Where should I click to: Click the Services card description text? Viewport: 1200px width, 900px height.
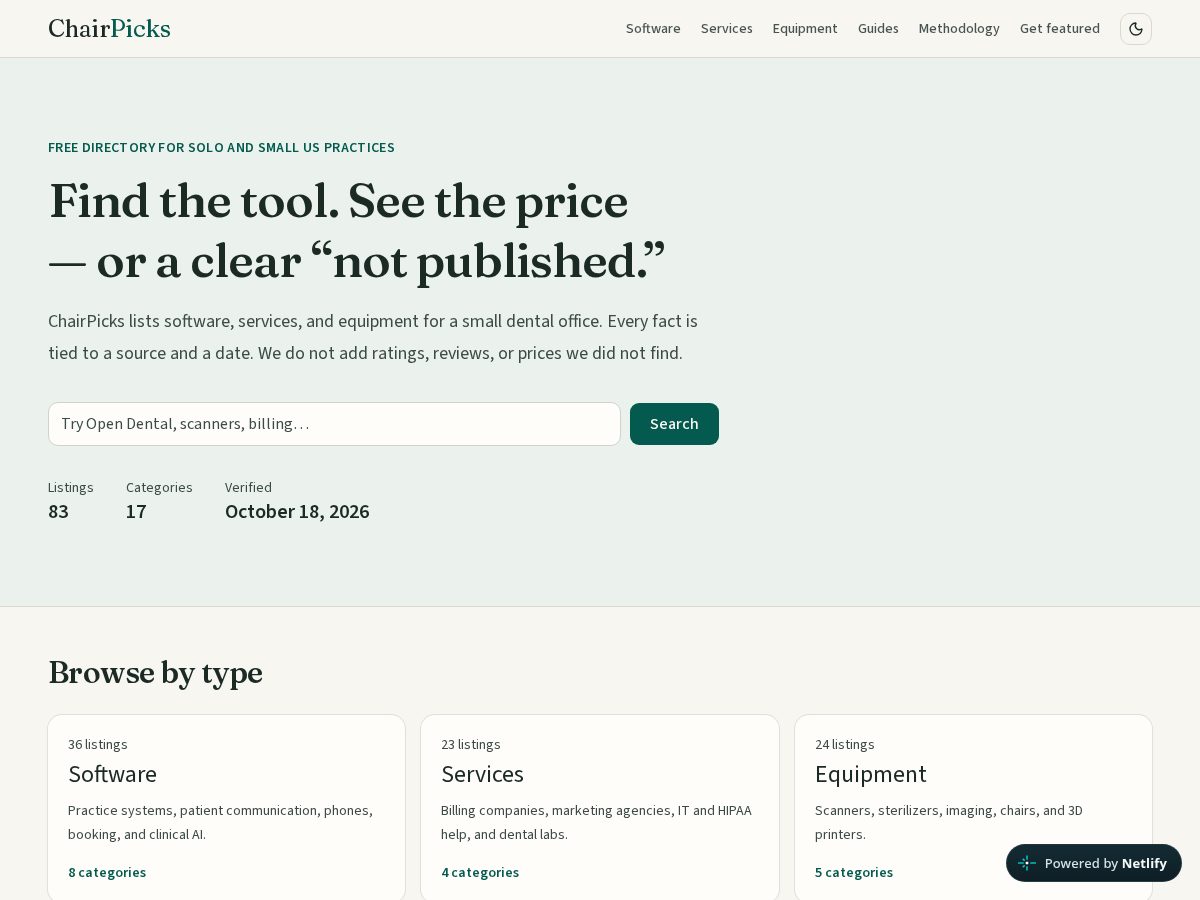tap(596, 822)
